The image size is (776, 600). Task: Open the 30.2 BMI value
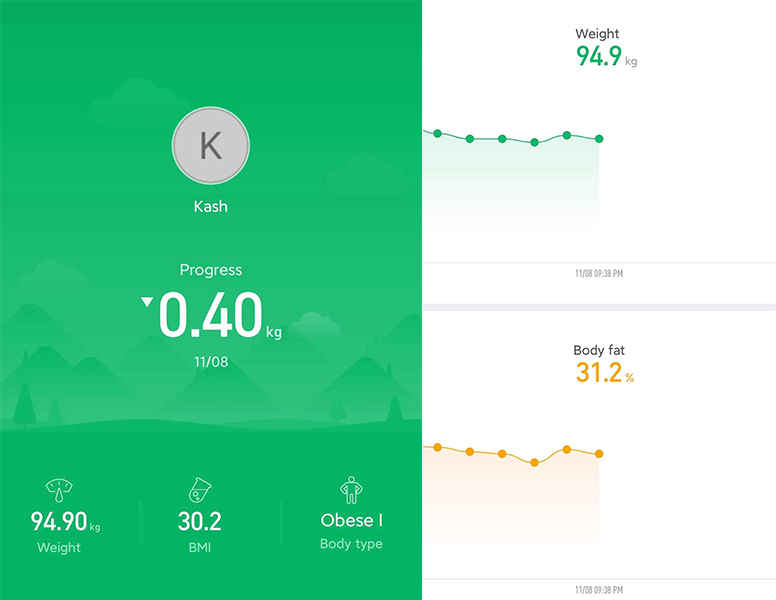tap(200, 521)
